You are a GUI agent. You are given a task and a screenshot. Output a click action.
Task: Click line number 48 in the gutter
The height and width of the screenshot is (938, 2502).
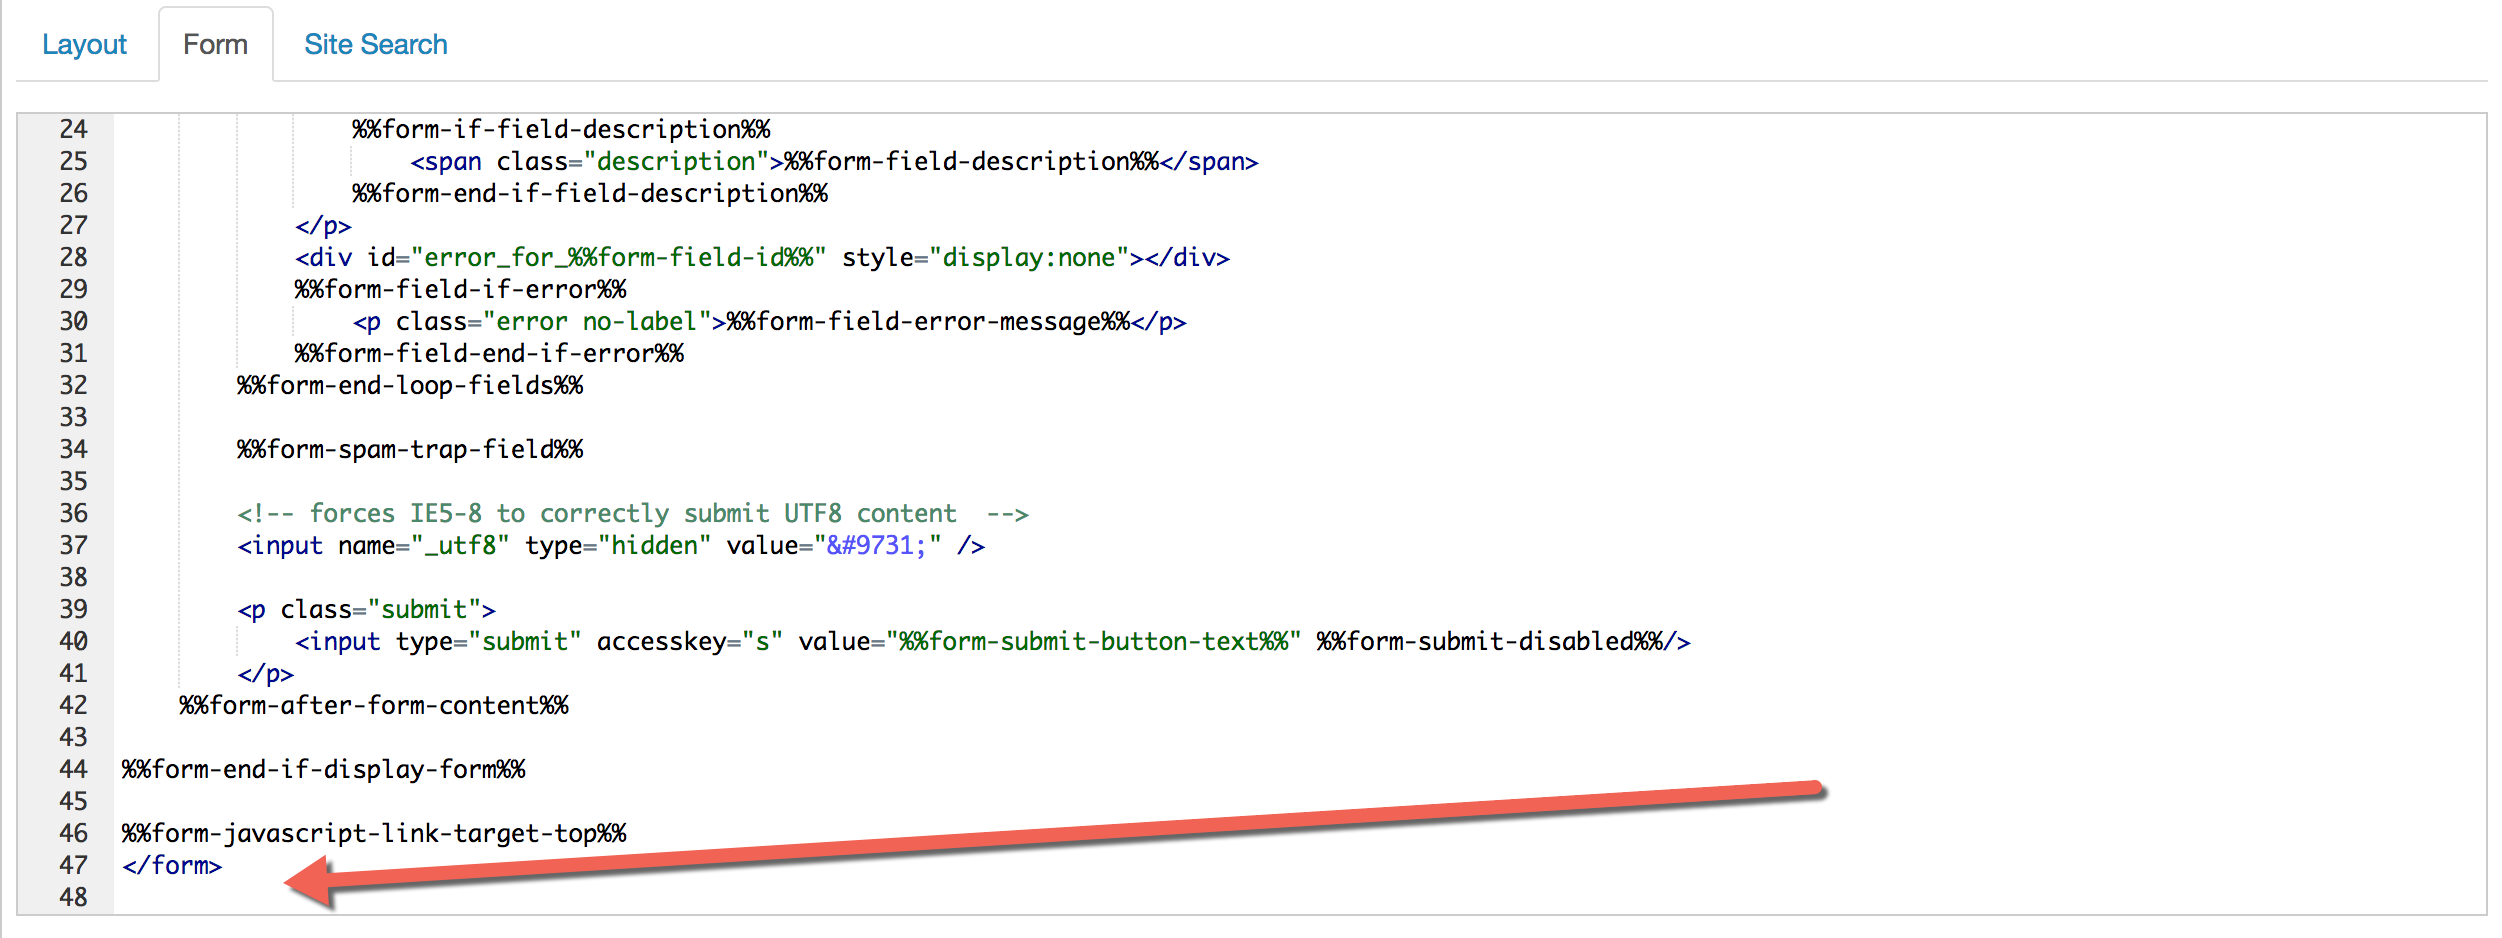(73, 897)
